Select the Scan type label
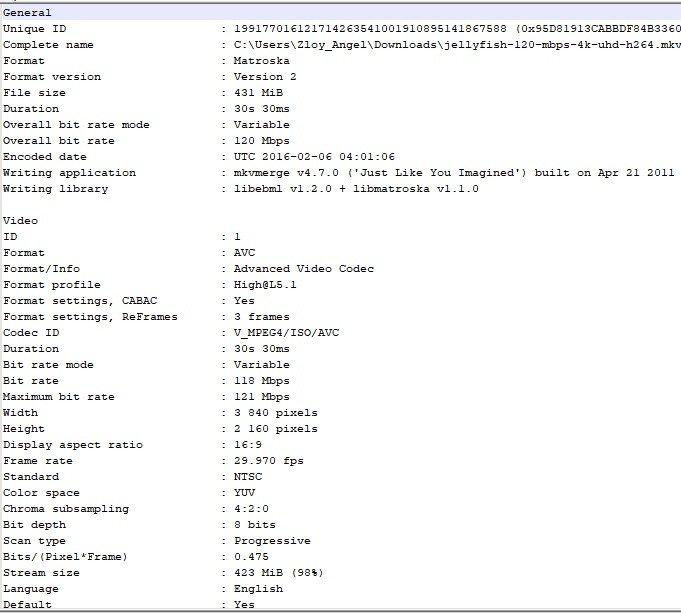The image size is (681, 613). [x=34, y=541]
